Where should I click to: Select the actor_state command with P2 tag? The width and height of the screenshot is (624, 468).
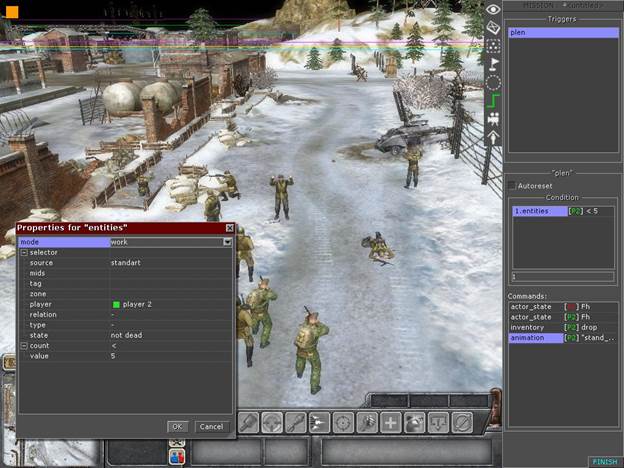(563, 317)
